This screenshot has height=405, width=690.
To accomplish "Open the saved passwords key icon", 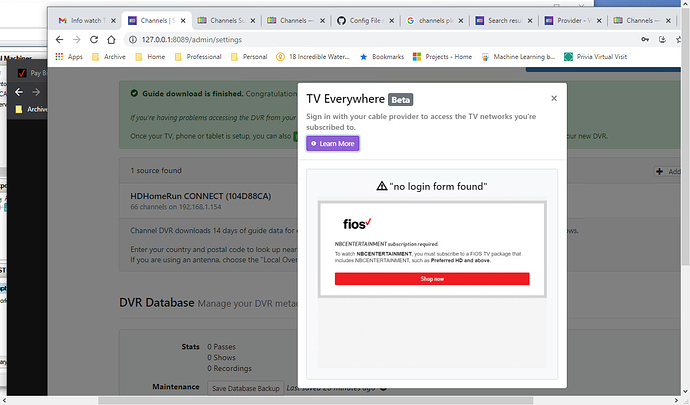I will 645,40.
